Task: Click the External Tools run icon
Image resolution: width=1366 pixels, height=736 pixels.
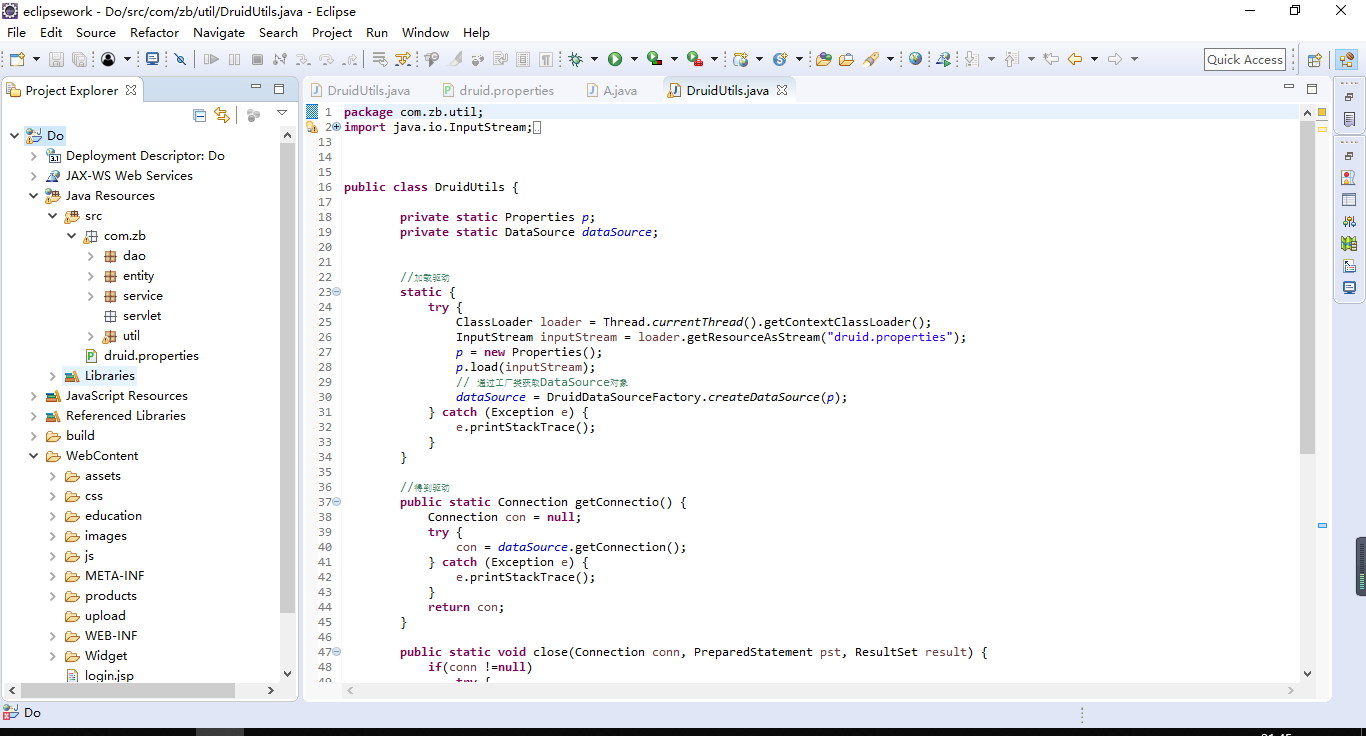Action: click(694, 59)
